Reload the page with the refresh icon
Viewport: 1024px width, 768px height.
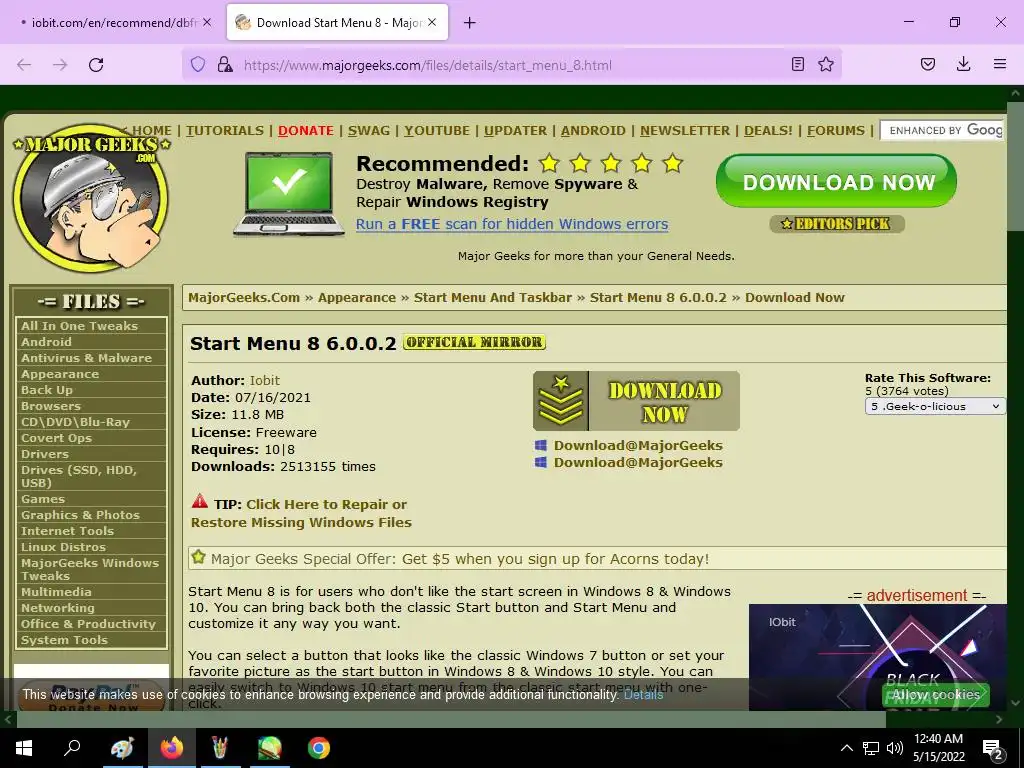pyautogui.click(x=96, y=65)
